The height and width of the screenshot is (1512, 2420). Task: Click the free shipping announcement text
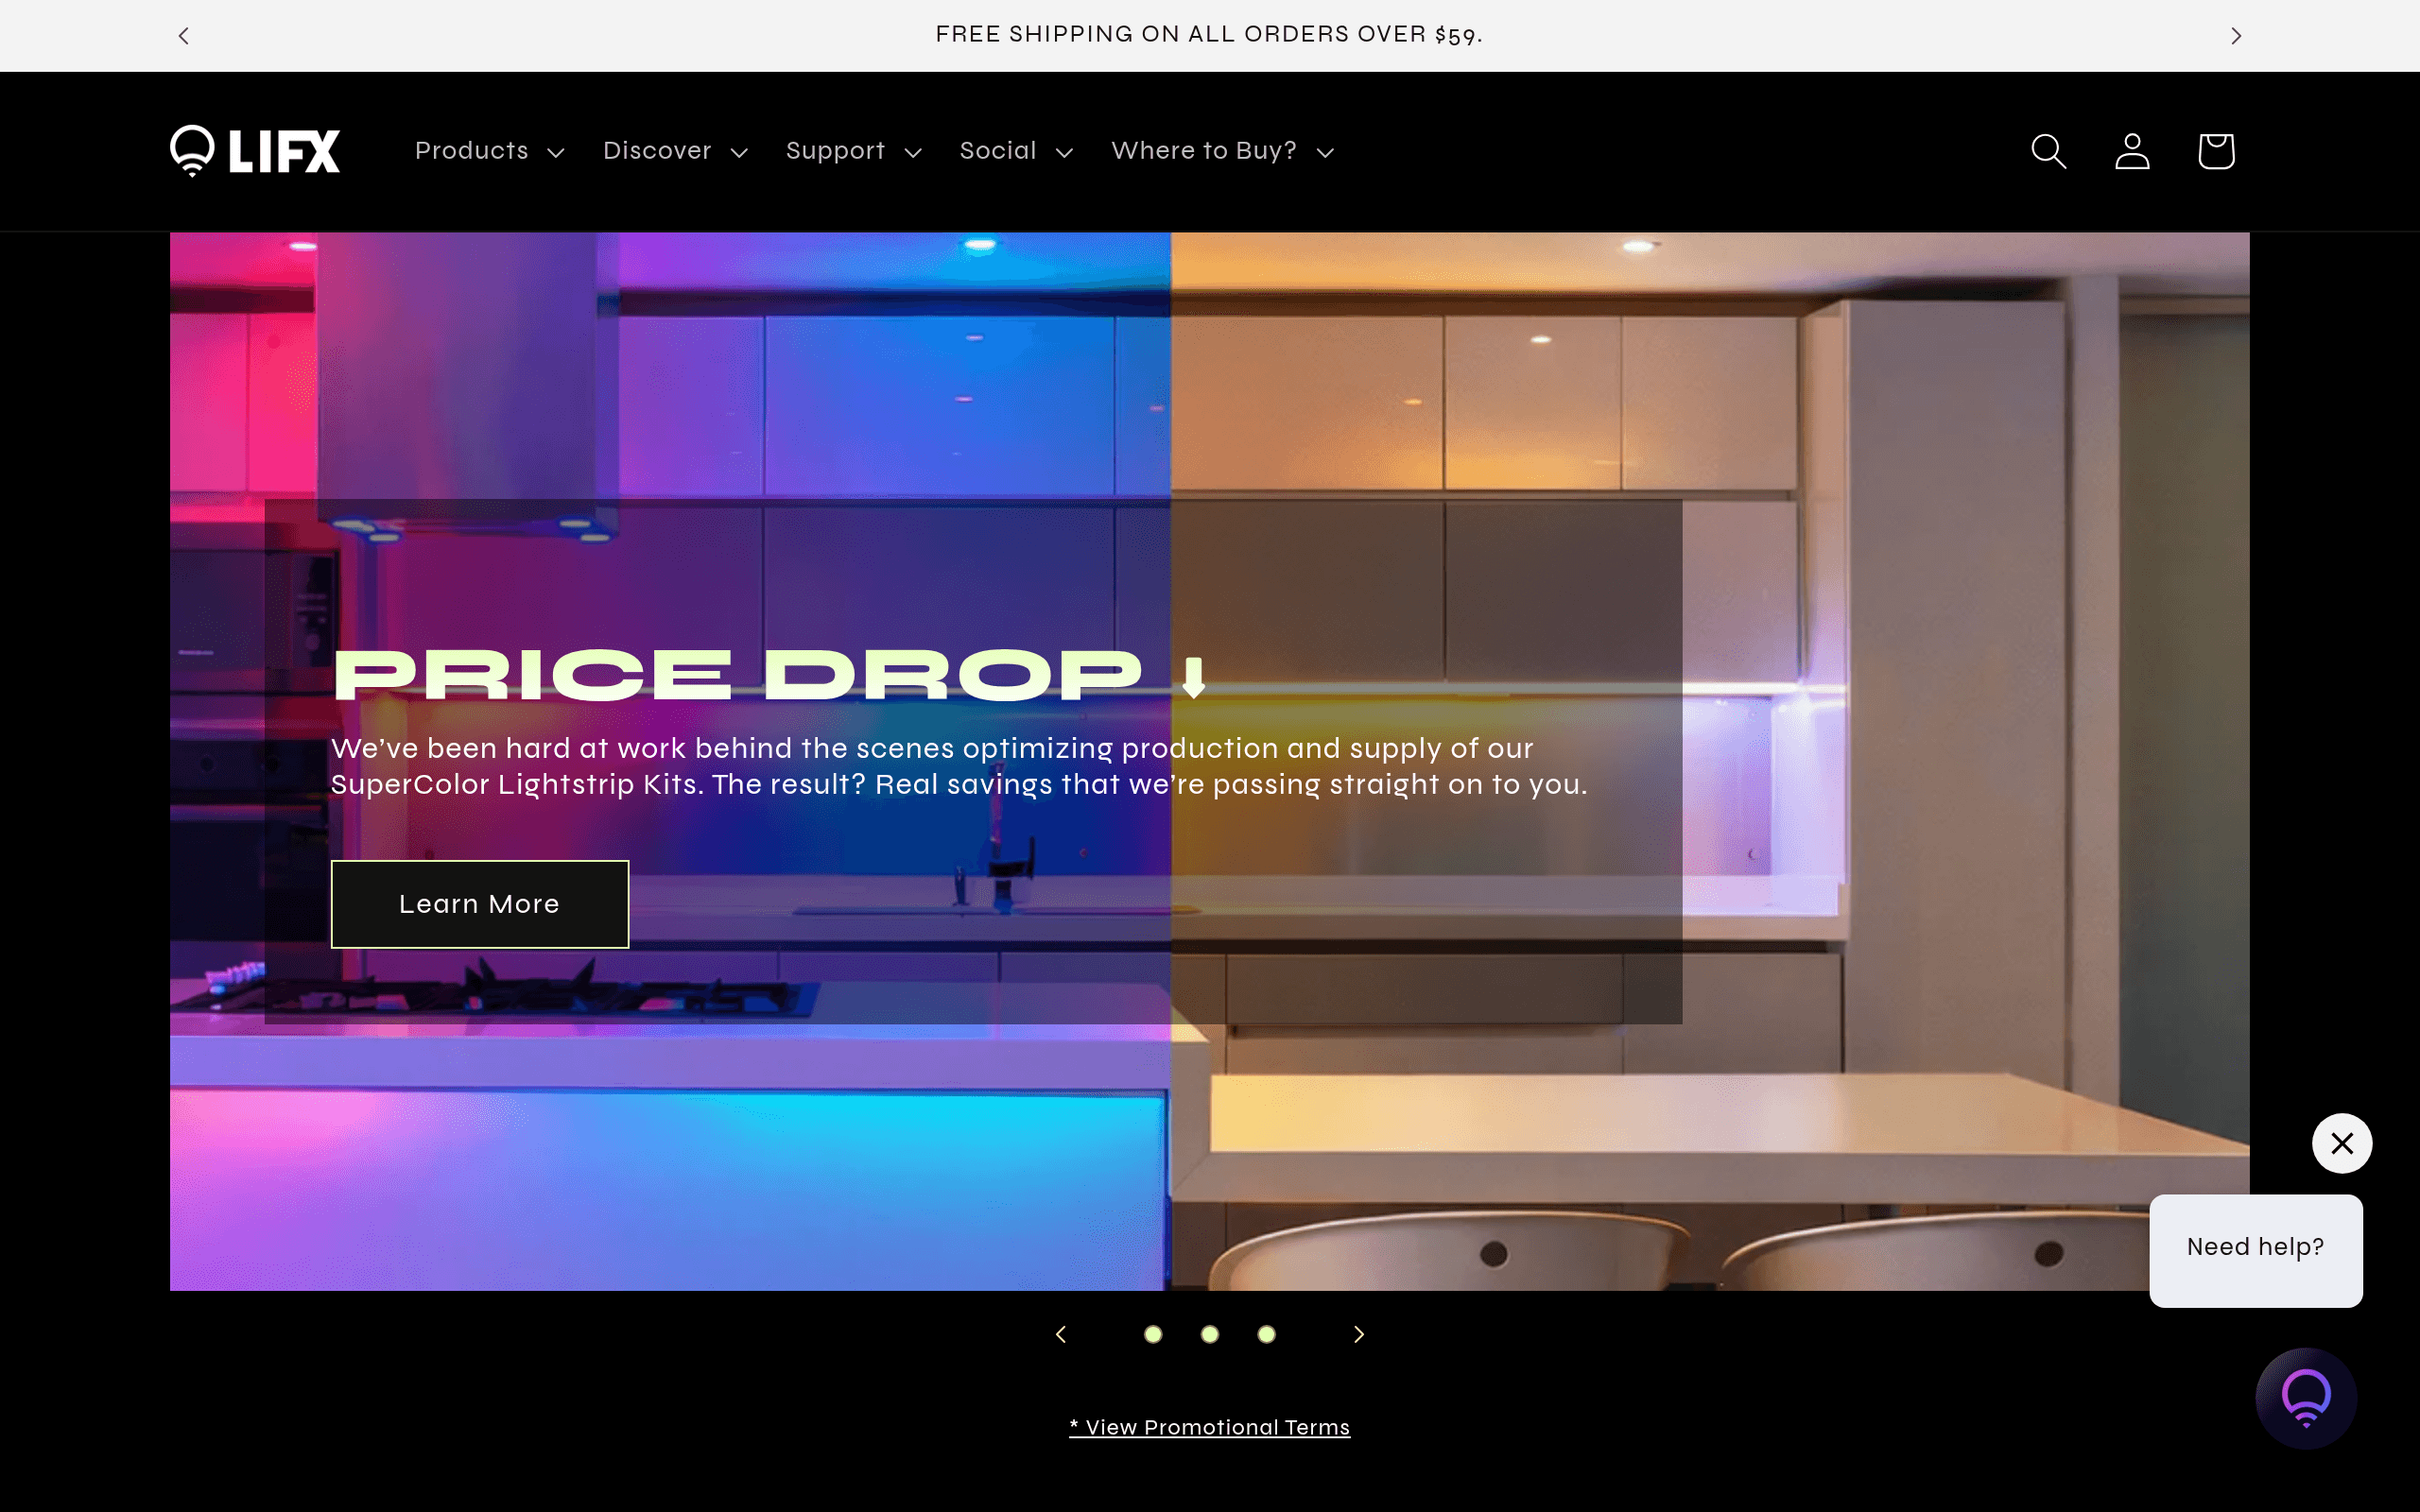(1209, 35)
